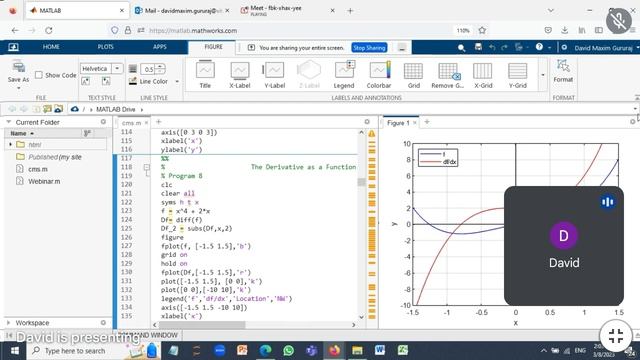Expand the labels and annotations gallery

[x=543, y=75]
